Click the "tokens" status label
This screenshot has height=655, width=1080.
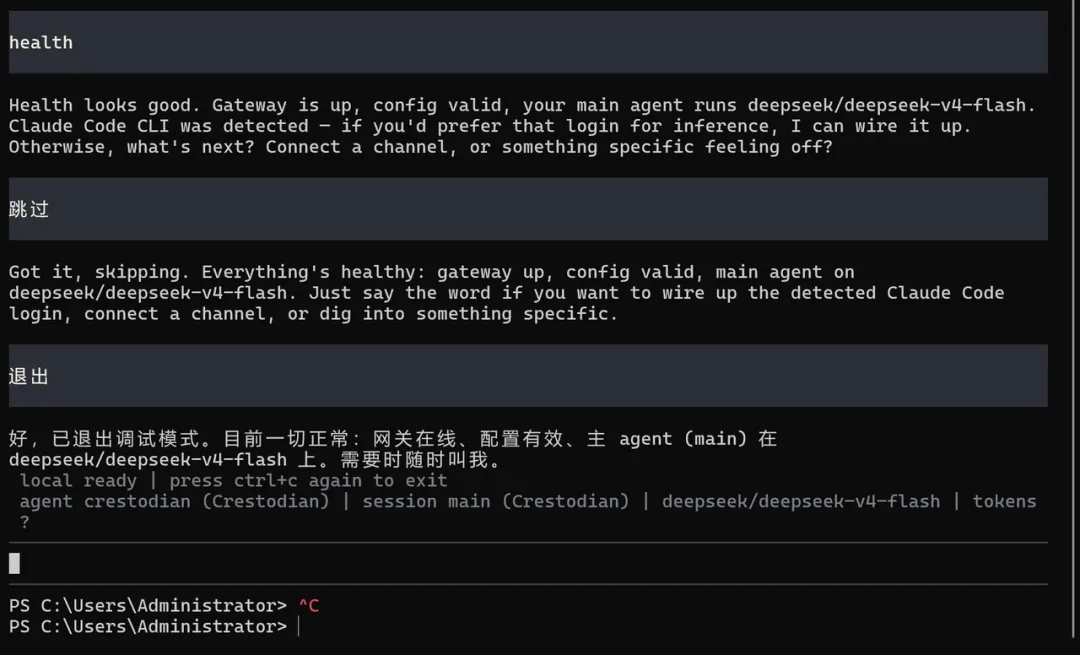click(1004, 501)
